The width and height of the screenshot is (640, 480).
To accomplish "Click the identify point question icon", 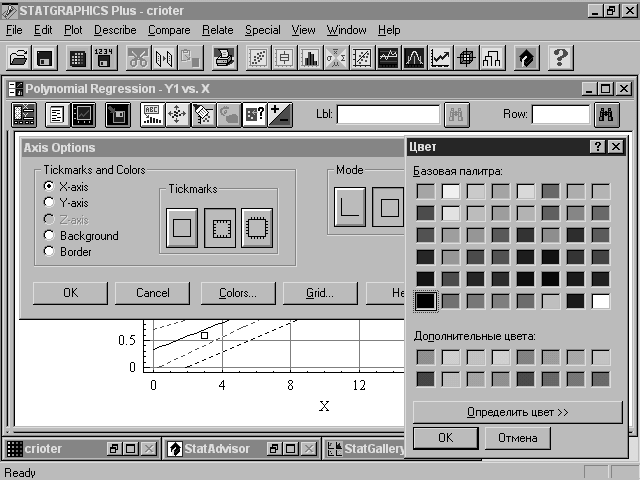I will [x=254, y=115].
